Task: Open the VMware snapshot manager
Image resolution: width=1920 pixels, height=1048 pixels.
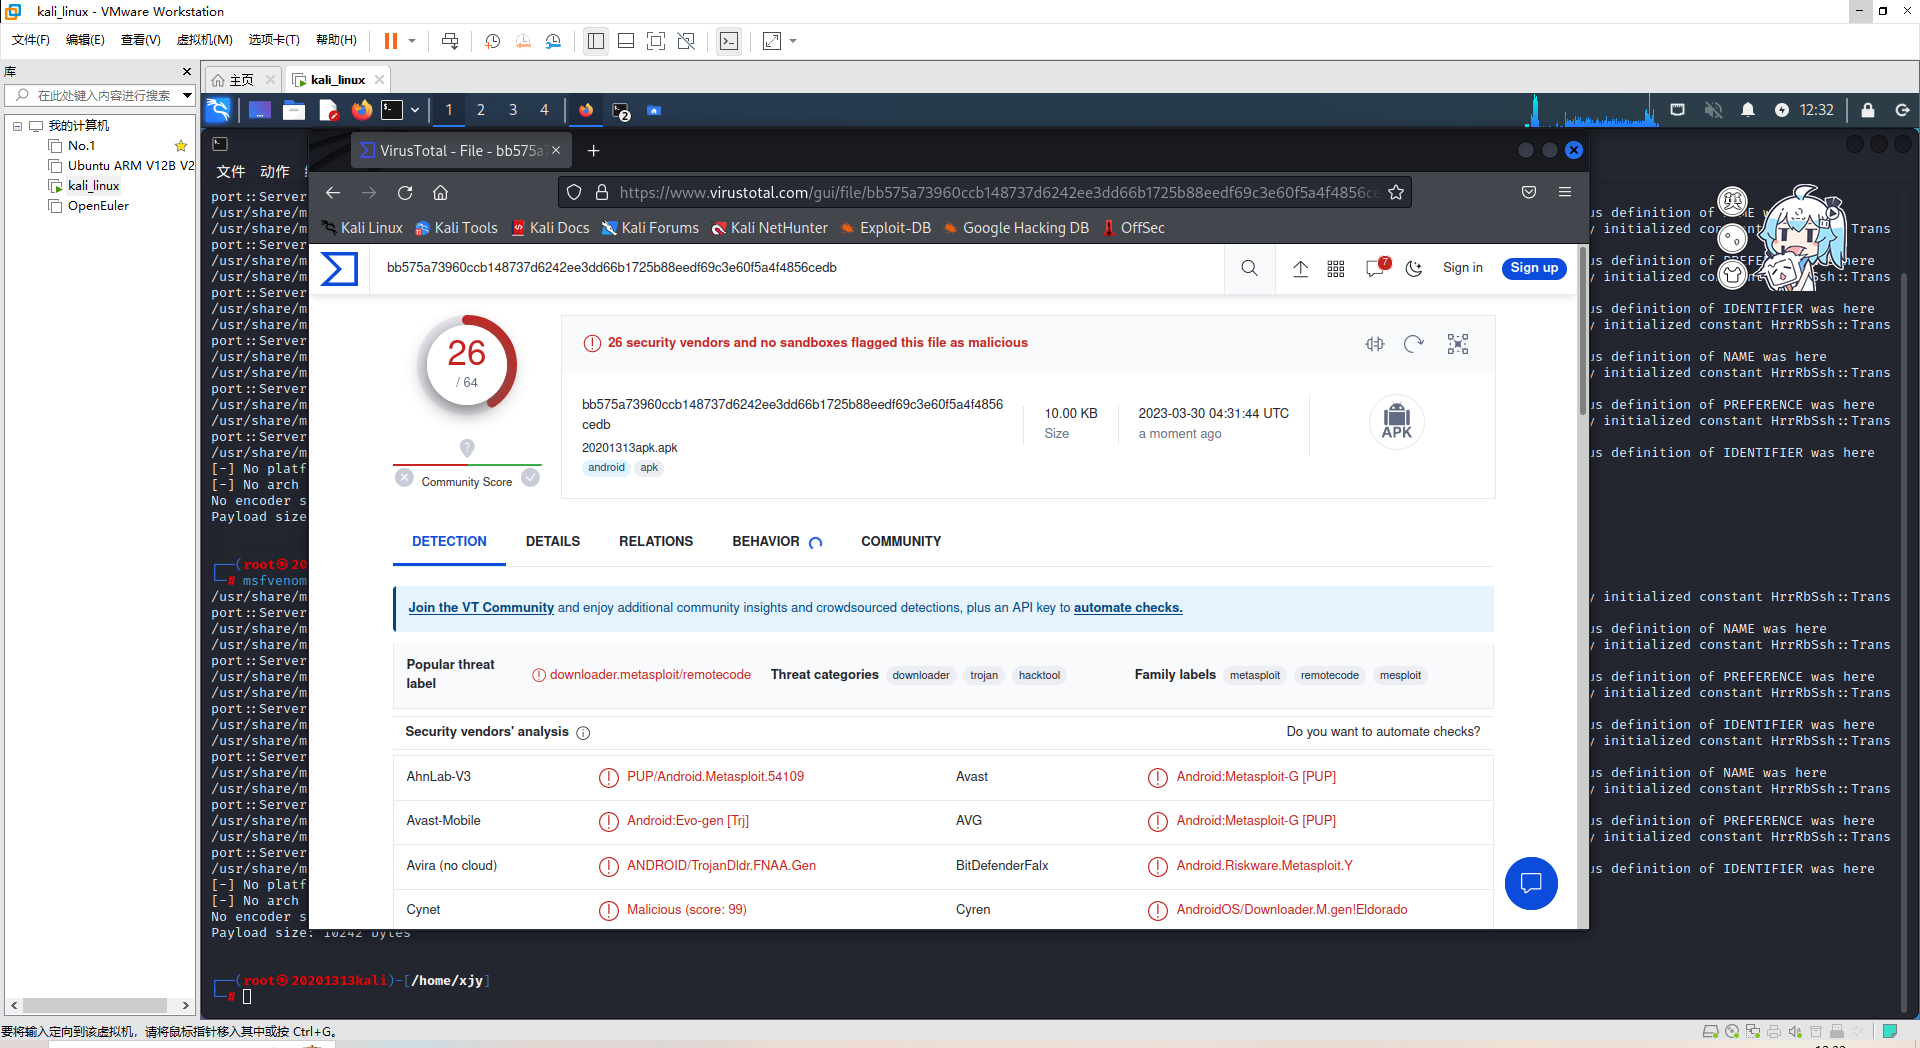Action: tap(554, 41)
